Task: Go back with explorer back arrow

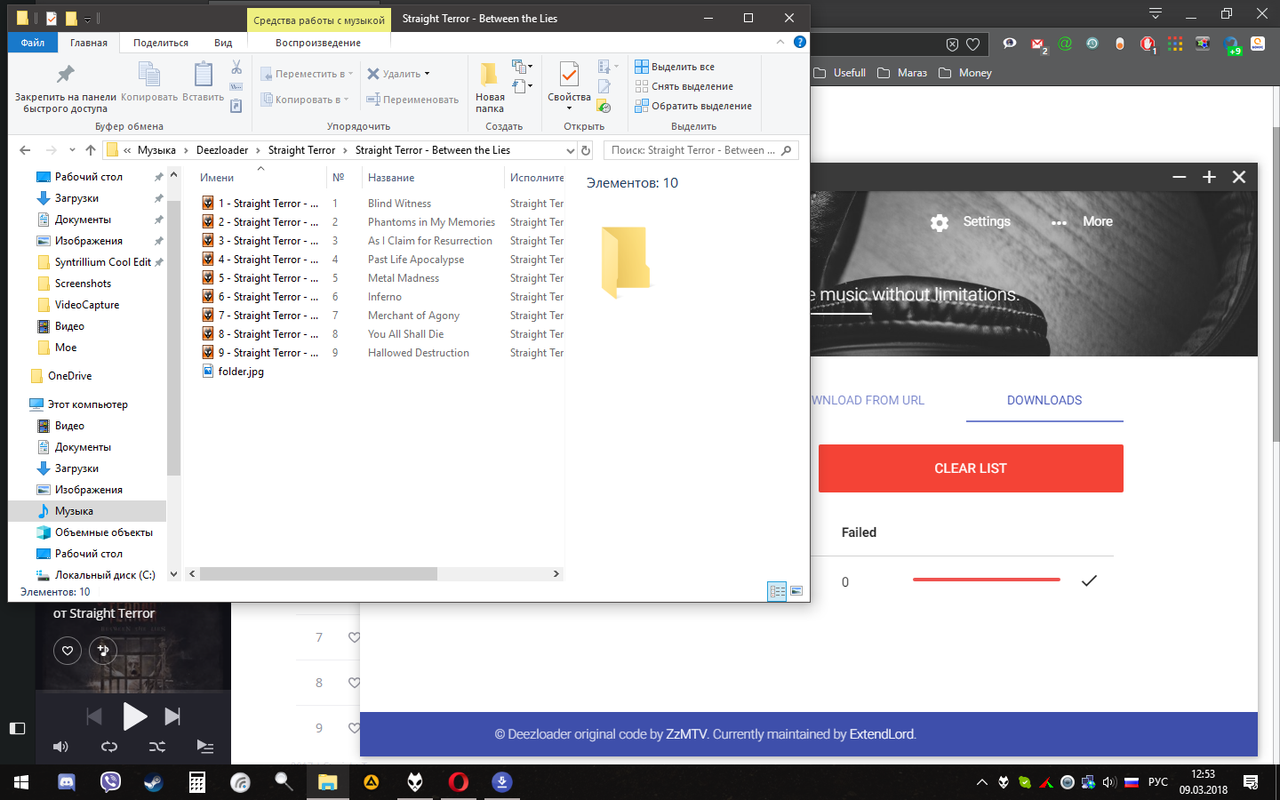Action: (26, 150)
